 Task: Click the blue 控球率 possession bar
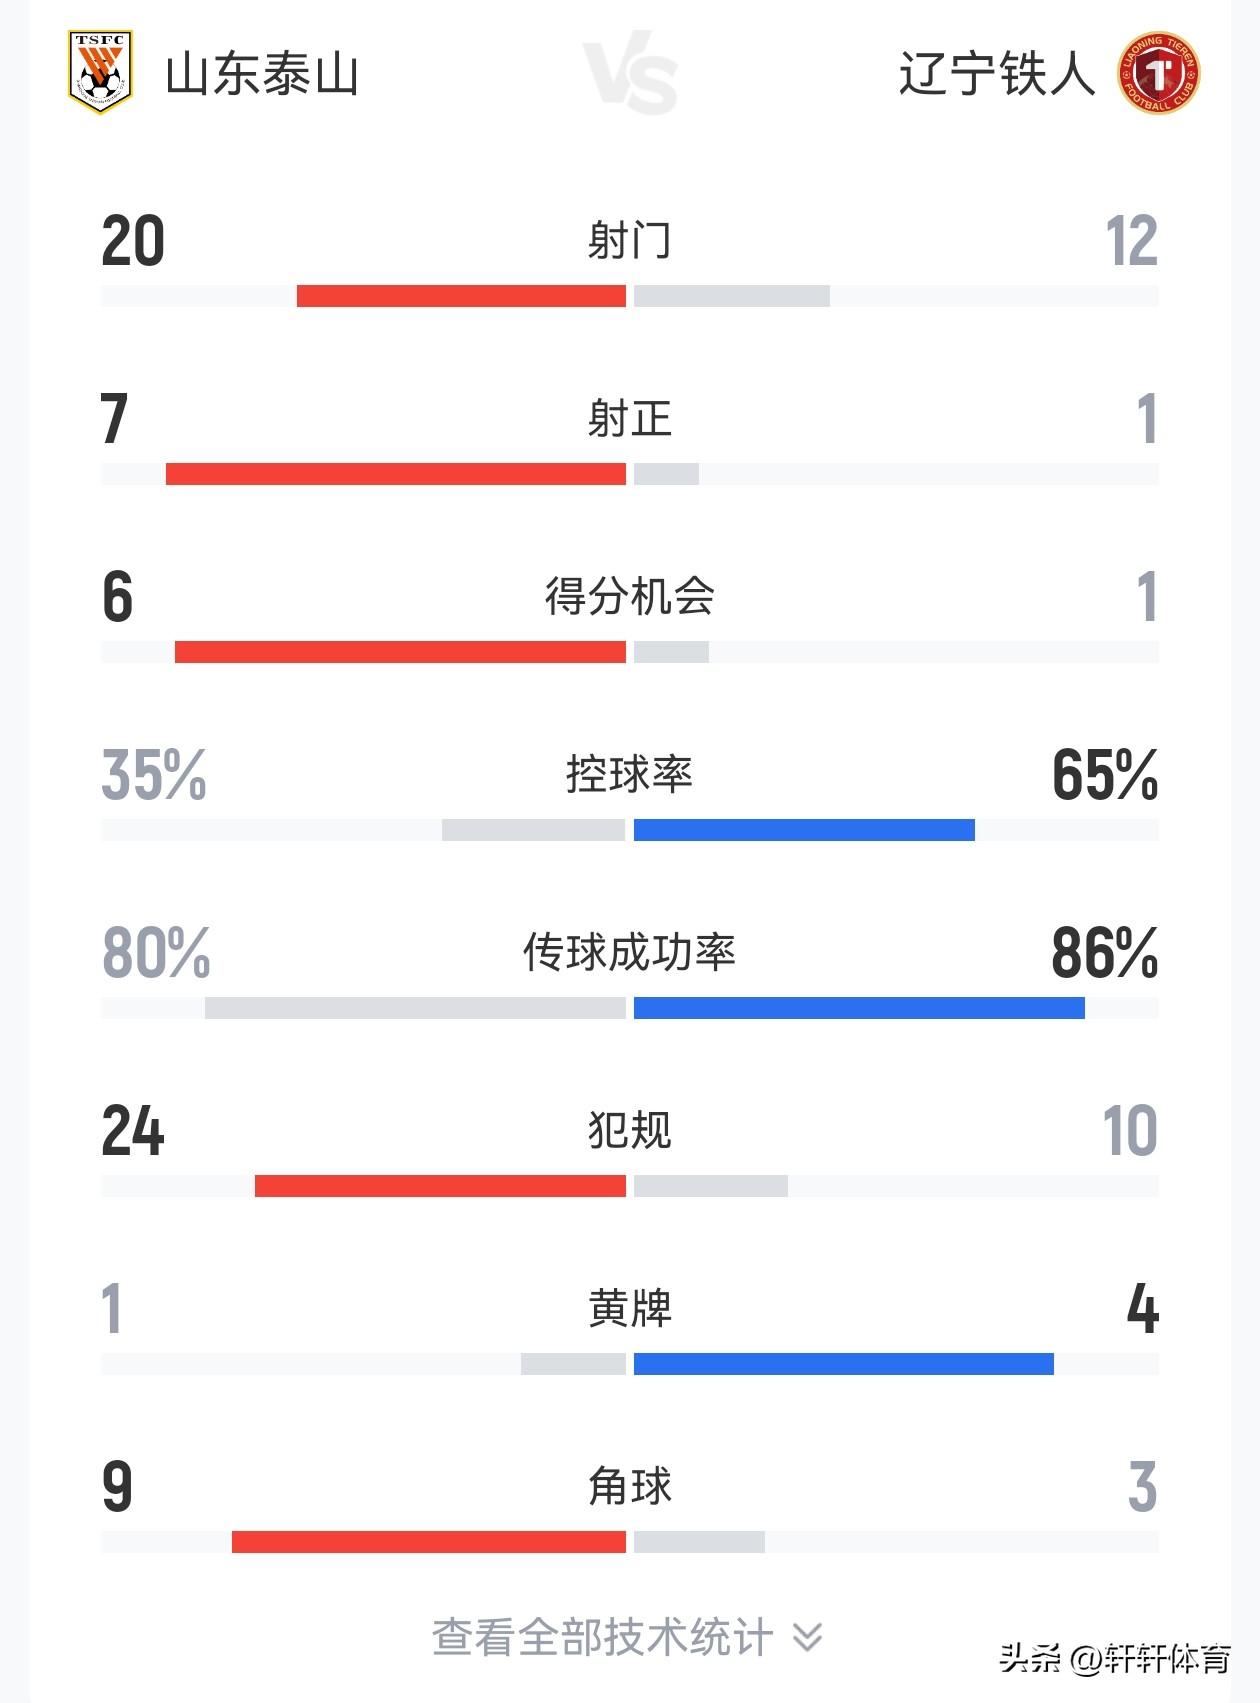click(804, 830)
